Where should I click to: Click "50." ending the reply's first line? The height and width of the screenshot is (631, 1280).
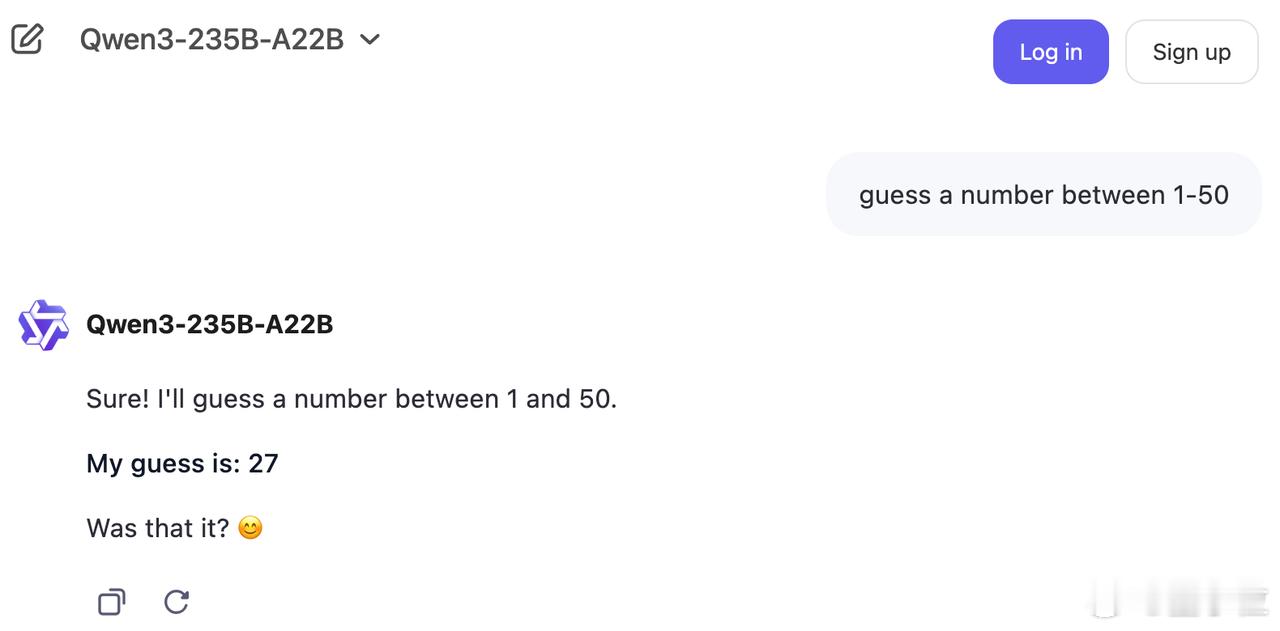[x=598, y=399]
